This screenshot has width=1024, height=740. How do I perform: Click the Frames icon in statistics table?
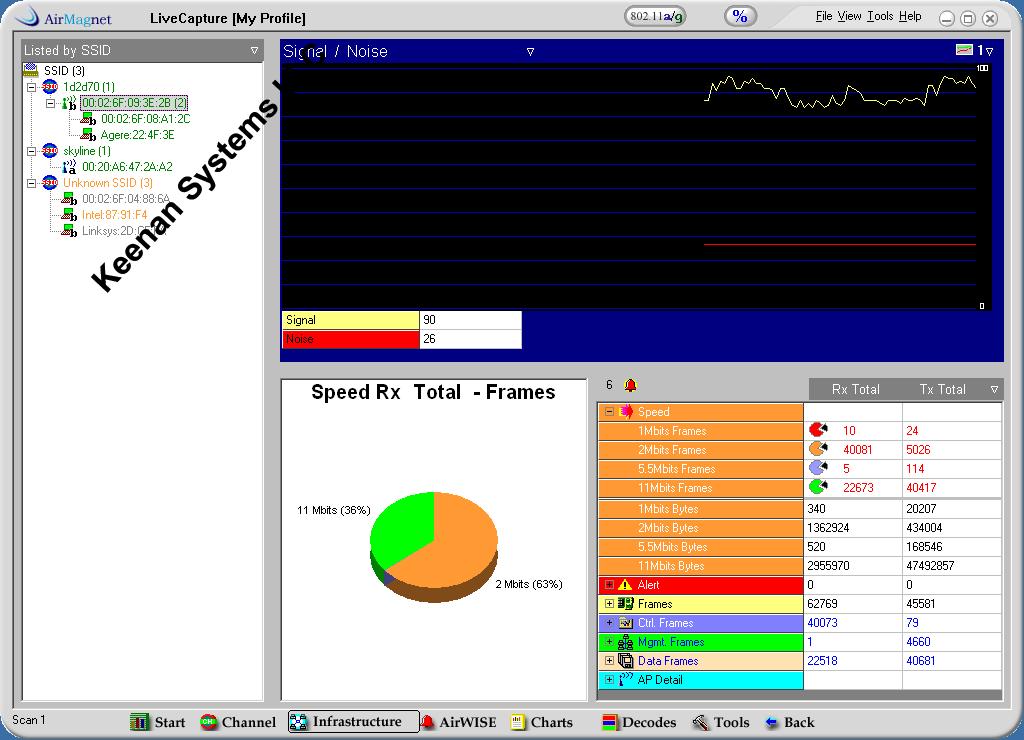(626, 603)
